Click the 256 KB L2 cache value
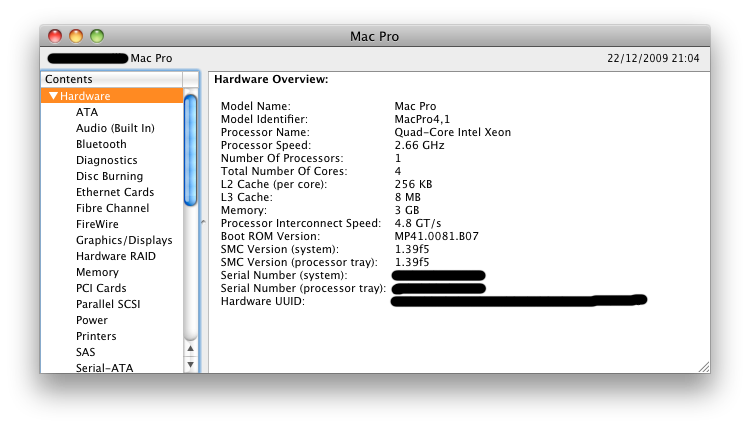 pos(413,184)
